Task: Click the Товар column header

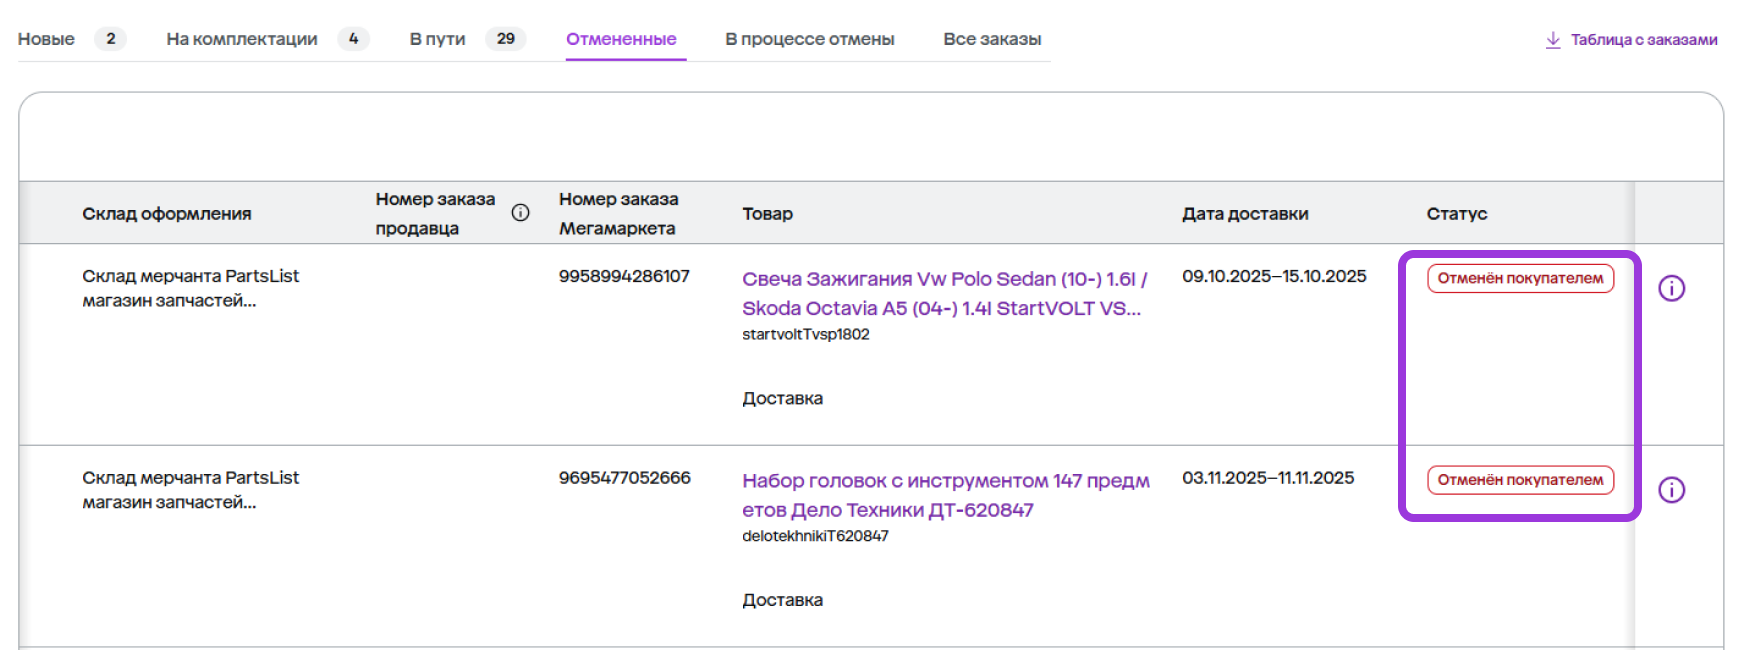Action: tap(767, 214)
